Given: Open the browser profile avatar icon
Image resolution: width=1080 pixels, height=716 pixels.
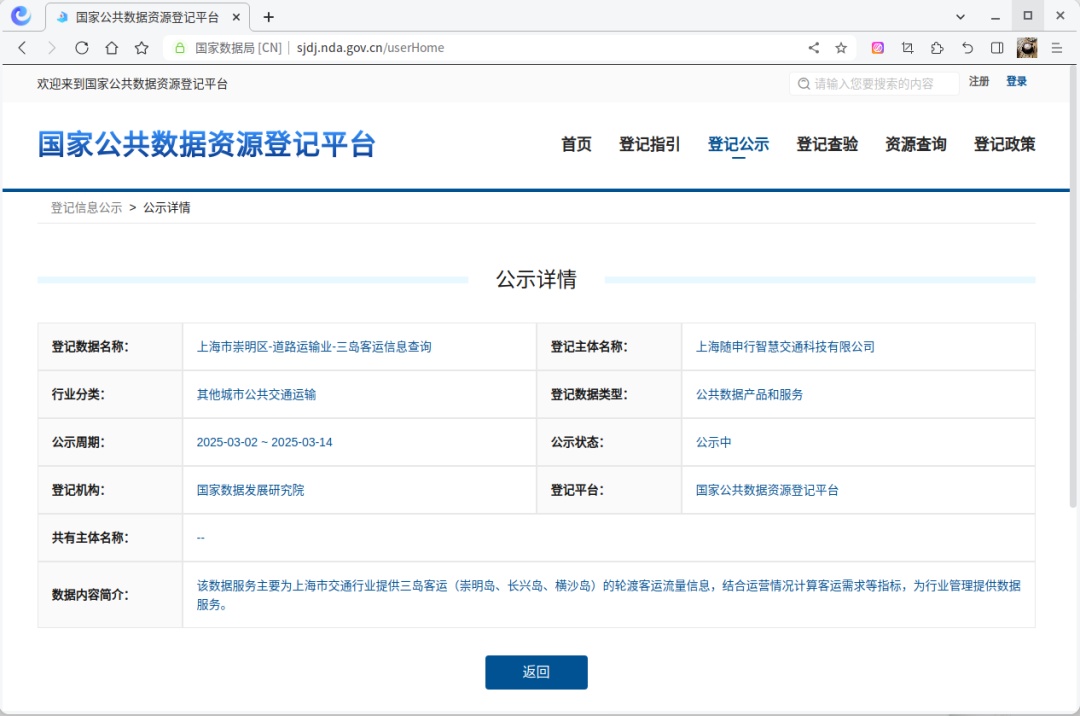Looking at the screenshot, I should click(1027, 47).
